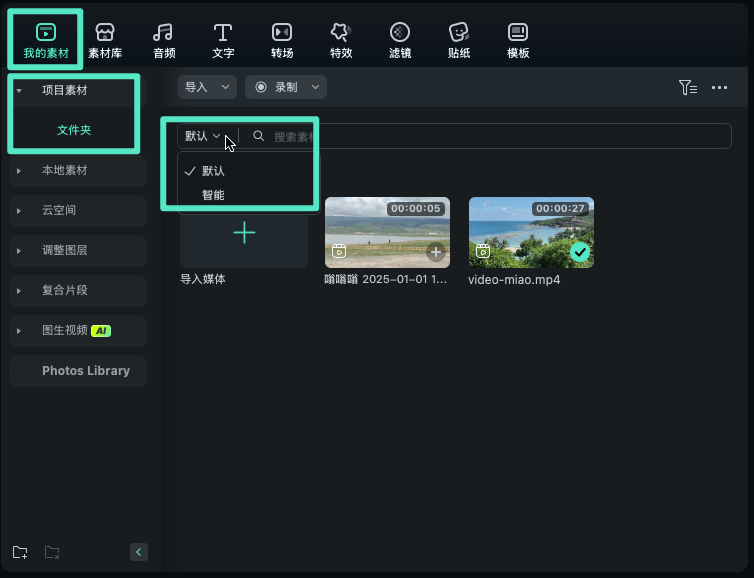This screenshot has height=578, width=754.
Task: Click the 嗡嗡嗡 2025-01-01 file name
Action: click(x=386, y=279)
